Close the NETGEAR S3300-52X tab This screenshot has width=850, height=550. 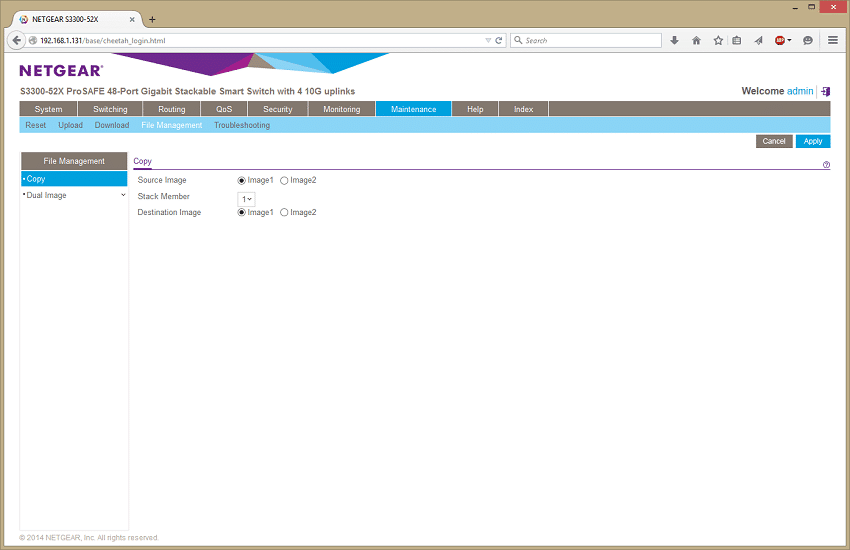click(132, 20)
